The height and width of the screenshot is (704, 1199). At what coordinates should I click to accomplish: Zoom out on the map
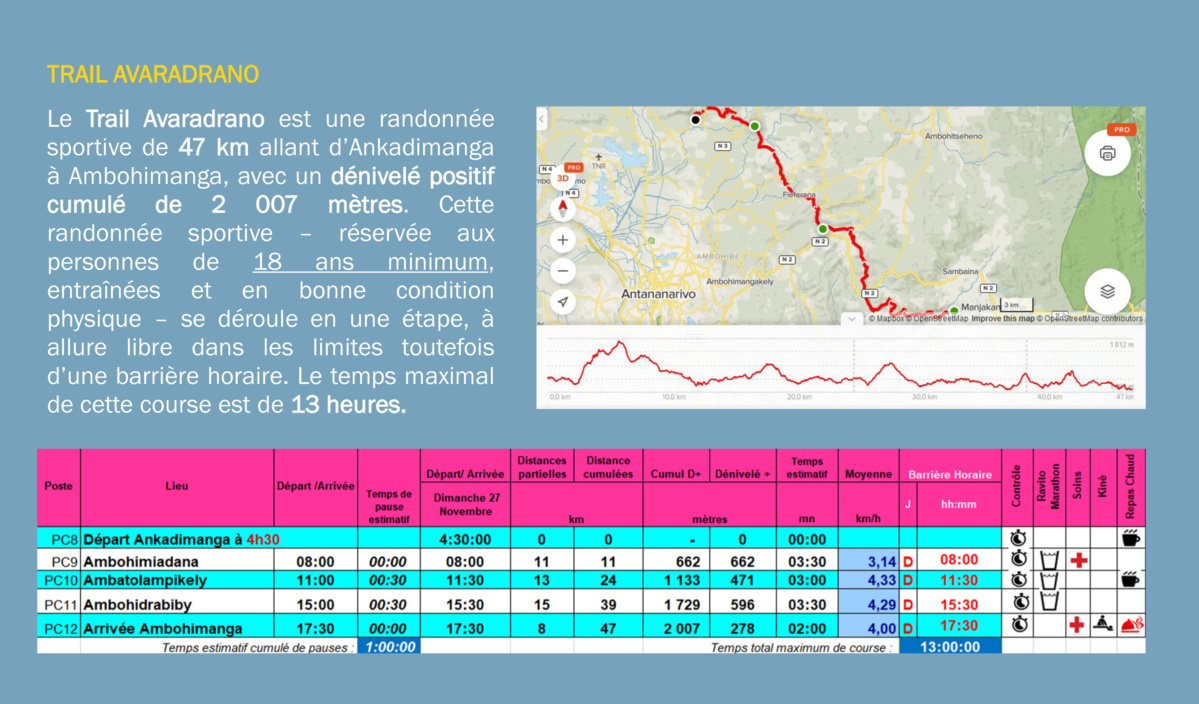(563, 271)
